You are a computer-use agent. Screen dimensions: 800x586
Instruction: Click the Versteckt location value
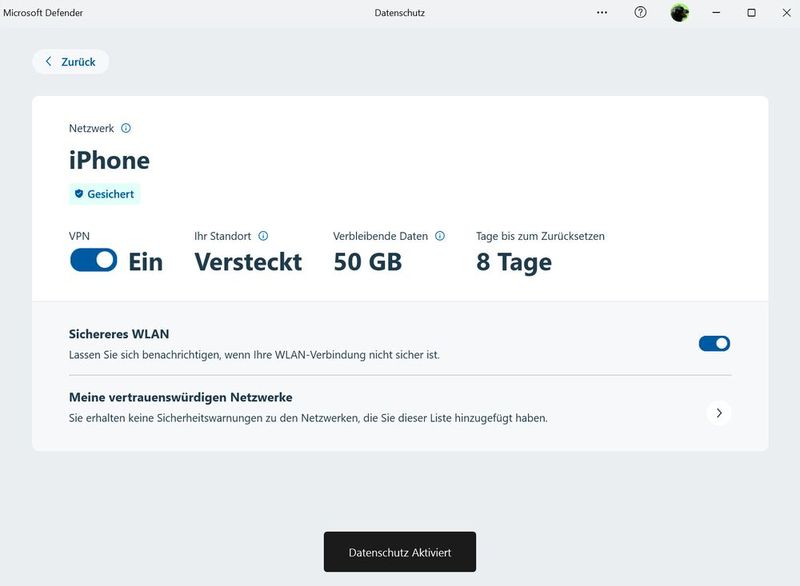pos(248,262)
